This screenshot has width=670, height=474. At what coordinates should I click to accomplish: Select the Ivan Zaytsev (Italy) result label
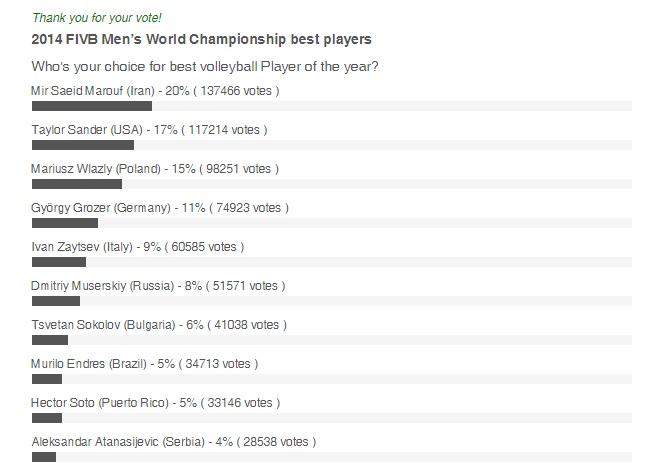click(138, 247)
